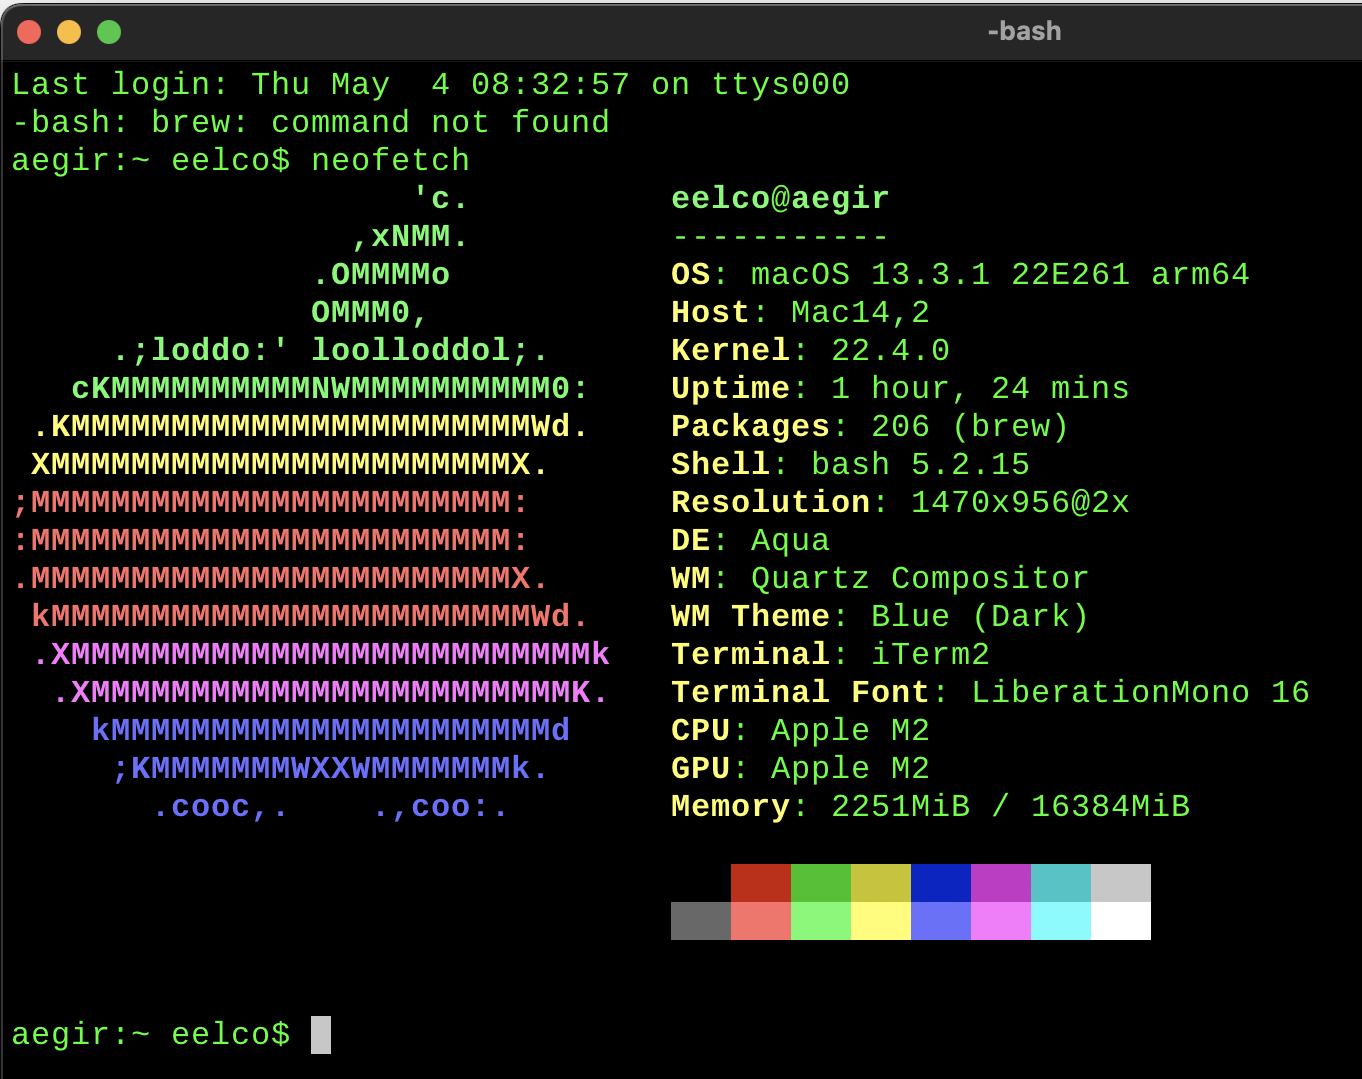
Task: Click the 'brew: command not found' error line
Action: click(310, 123)
